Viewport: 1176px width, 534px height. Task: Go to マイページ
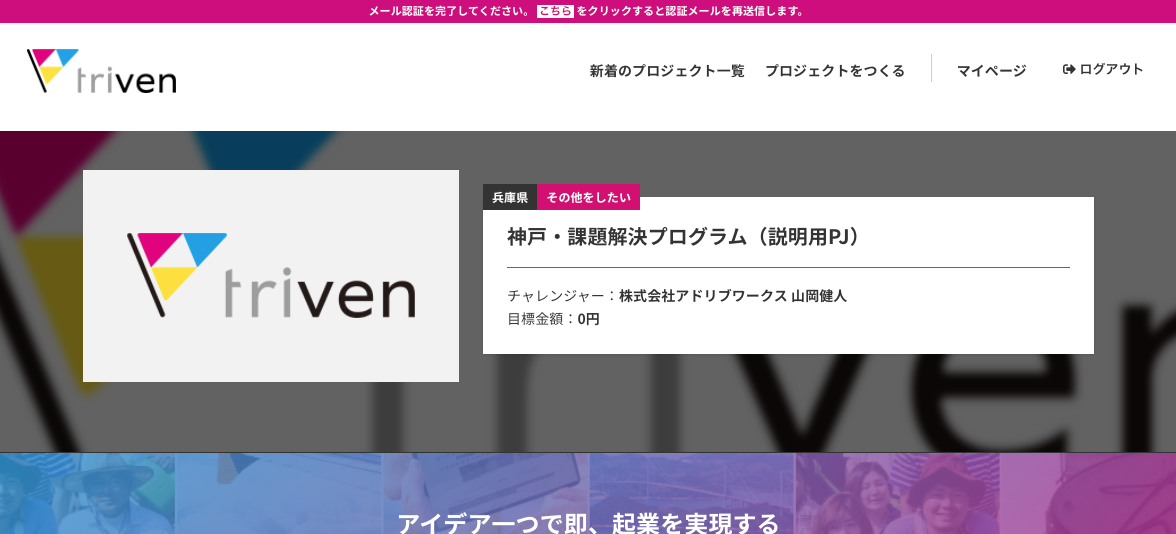pos(992,71)
